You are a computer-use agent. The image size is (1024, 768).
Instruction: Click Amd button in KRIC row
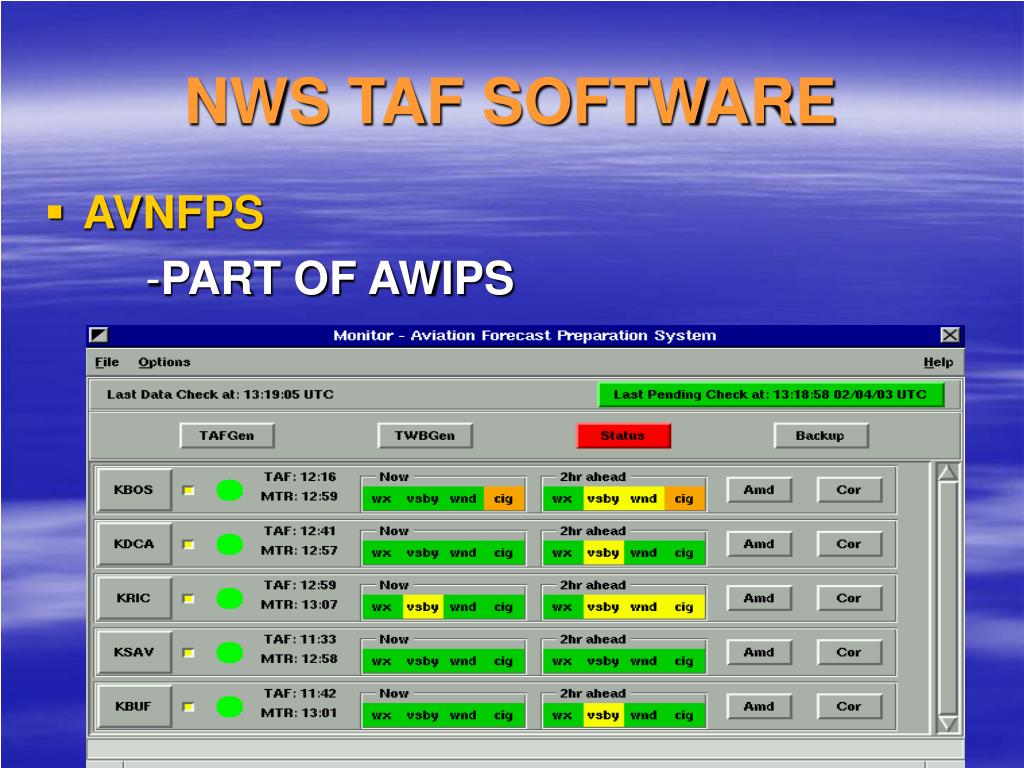pyautogui.click(x=759, y=598)
